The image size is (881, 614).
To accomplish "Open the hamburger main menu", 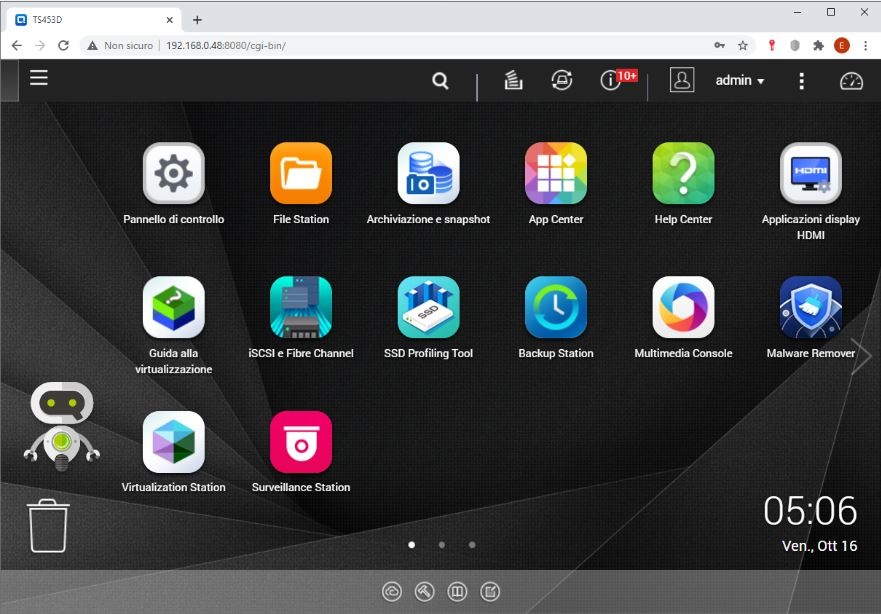I will (39, 78).
